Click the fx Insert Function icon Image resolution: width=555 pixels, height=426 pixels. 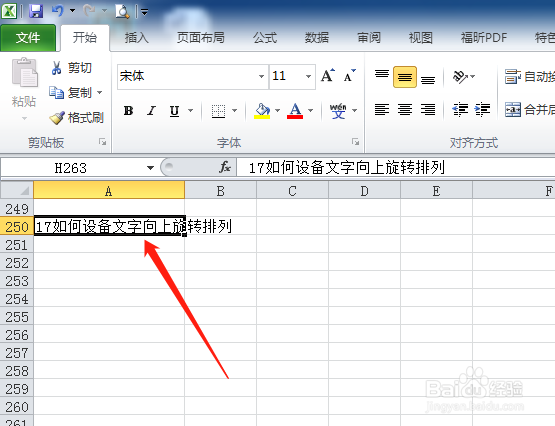pos(225,167)
